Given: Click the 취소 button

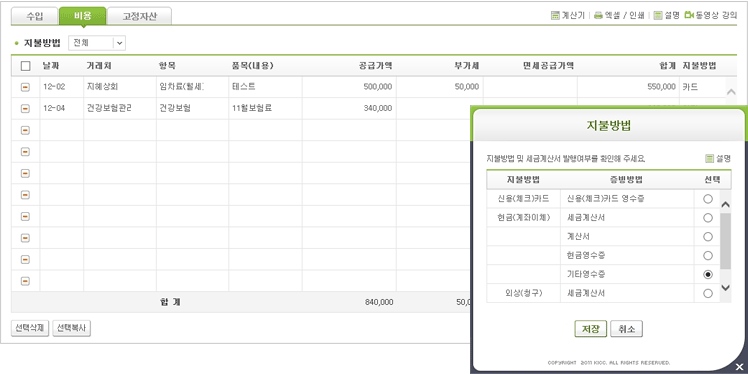Looking at the screenshot, I should tap(626, 329).
